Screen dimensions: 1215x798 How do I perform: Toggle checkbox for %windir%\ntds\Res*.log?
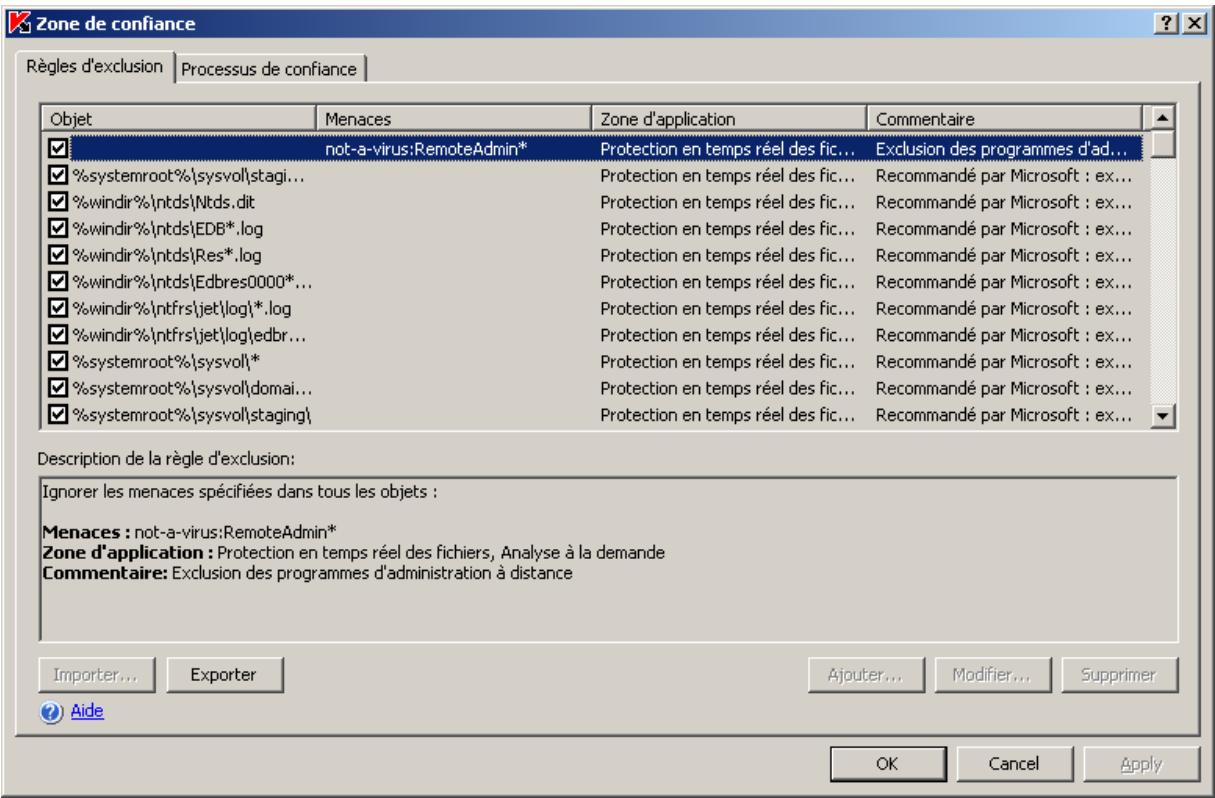tap(58, 255)
